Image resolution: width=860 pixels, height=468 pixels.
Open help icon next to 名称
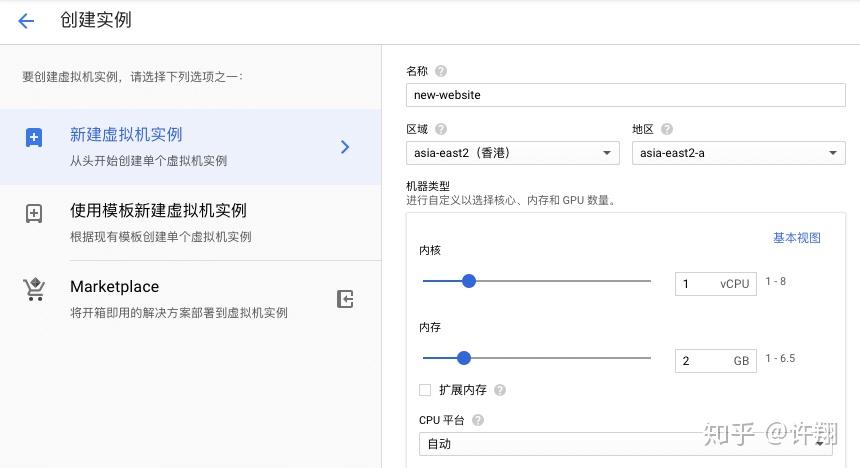pos(441,71)
